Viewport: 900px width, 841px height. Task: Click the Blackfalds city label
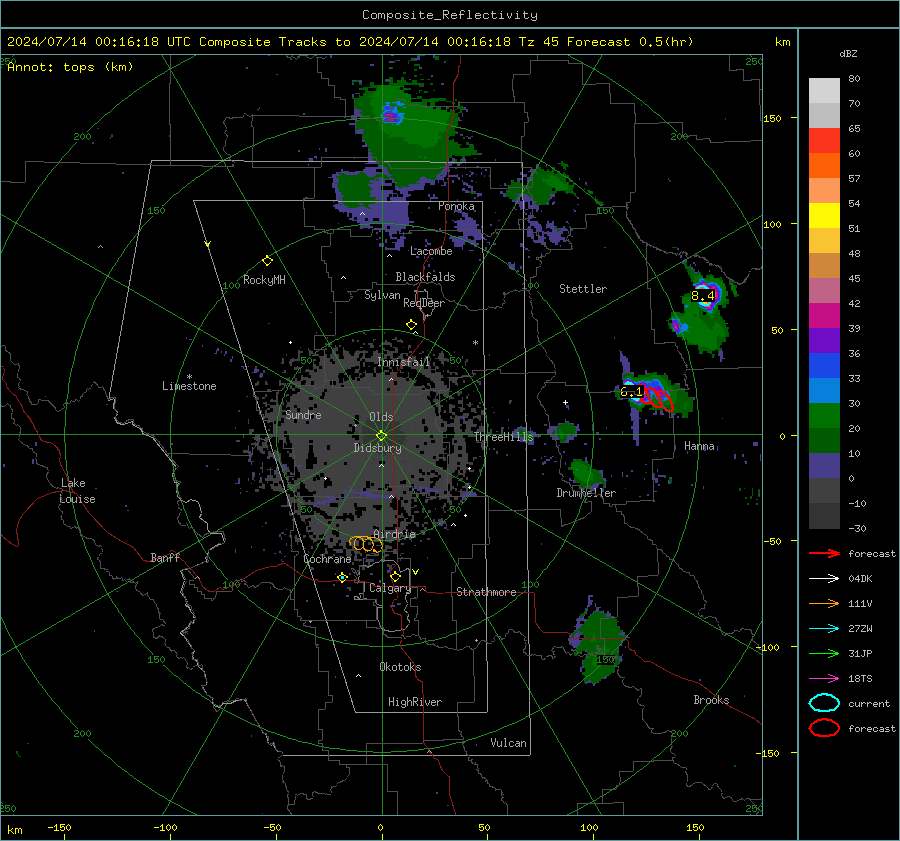click(x=425, y=277)
